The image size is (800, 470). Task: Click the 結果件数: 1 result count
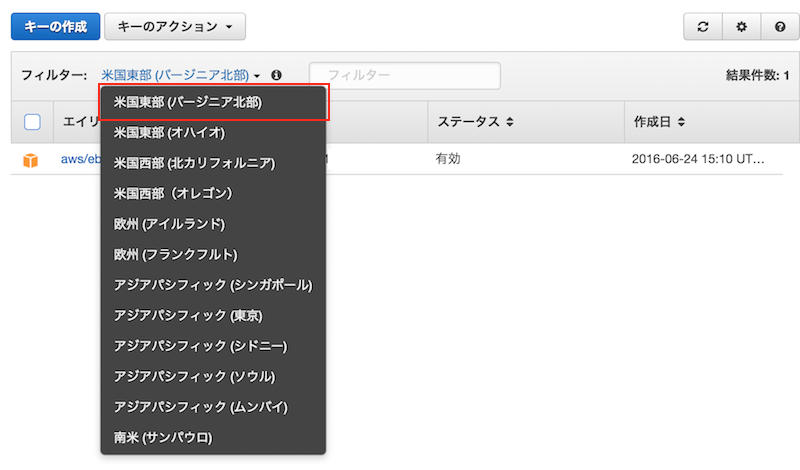tap(758, 76)
